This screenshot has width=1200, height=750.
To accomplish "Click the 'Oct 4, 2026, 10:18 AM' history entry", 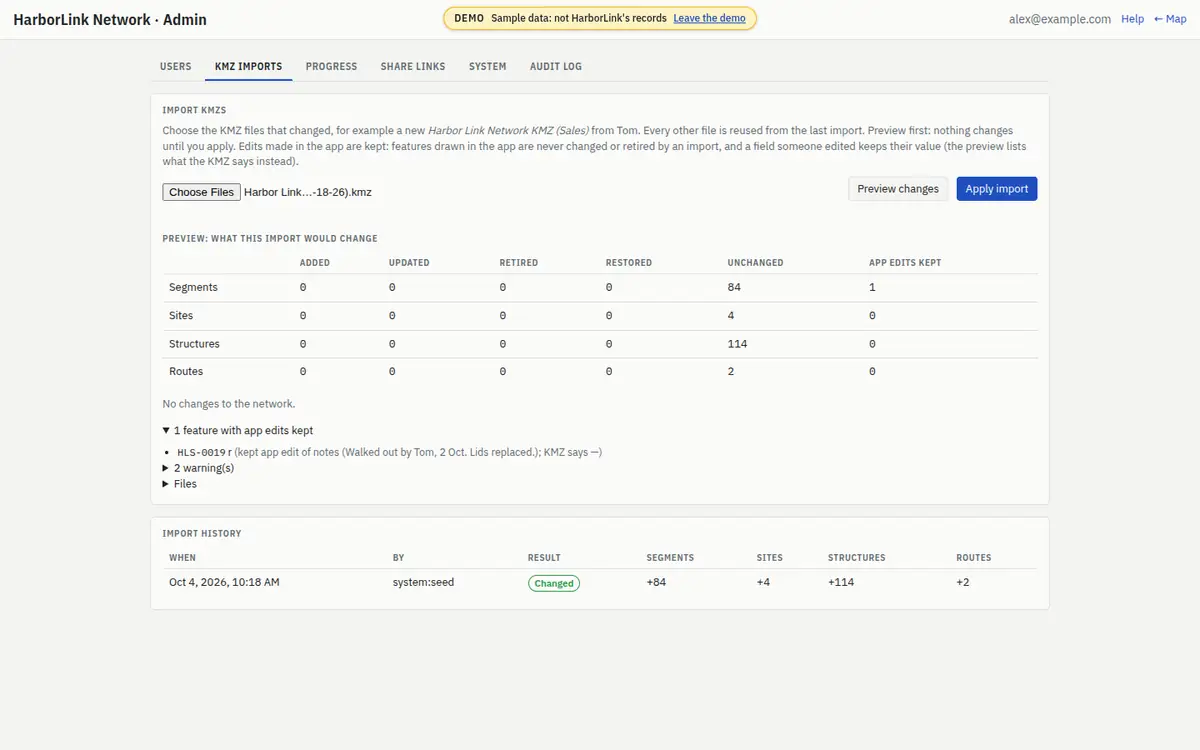I will [224, 582].
